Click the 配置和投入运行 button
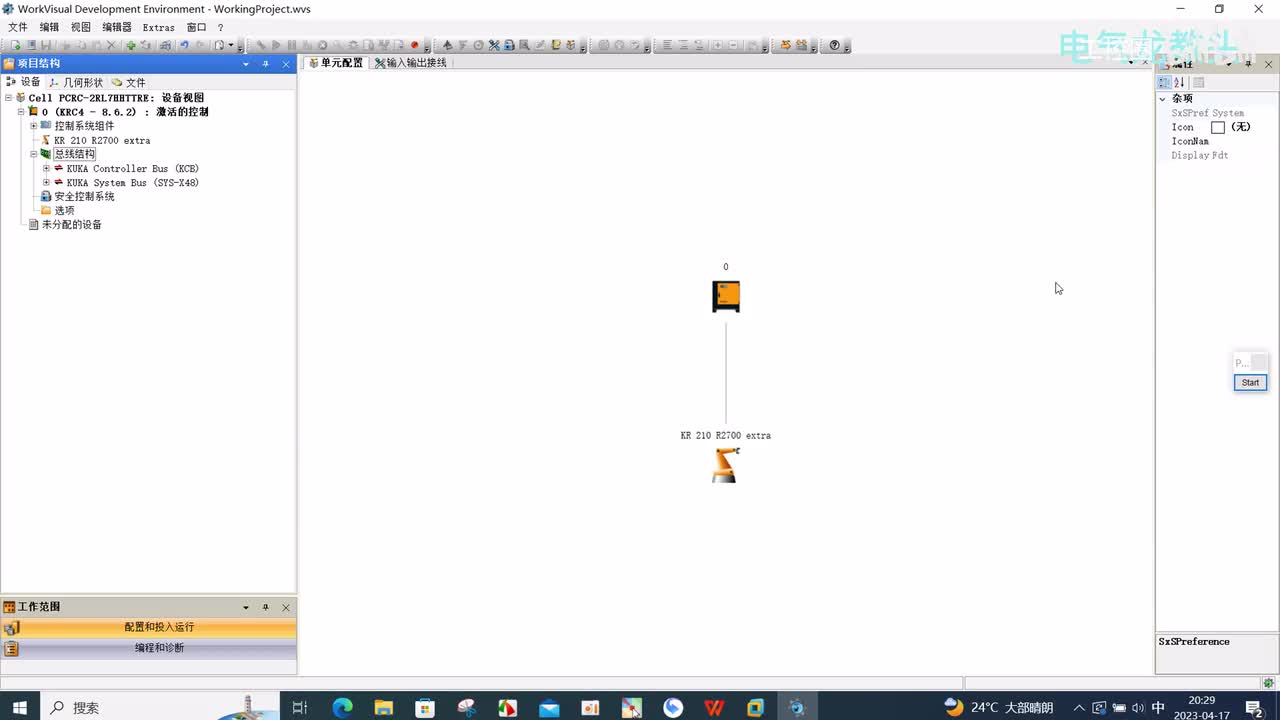This screenshot has width=1280, height=720. pos(149,627)
